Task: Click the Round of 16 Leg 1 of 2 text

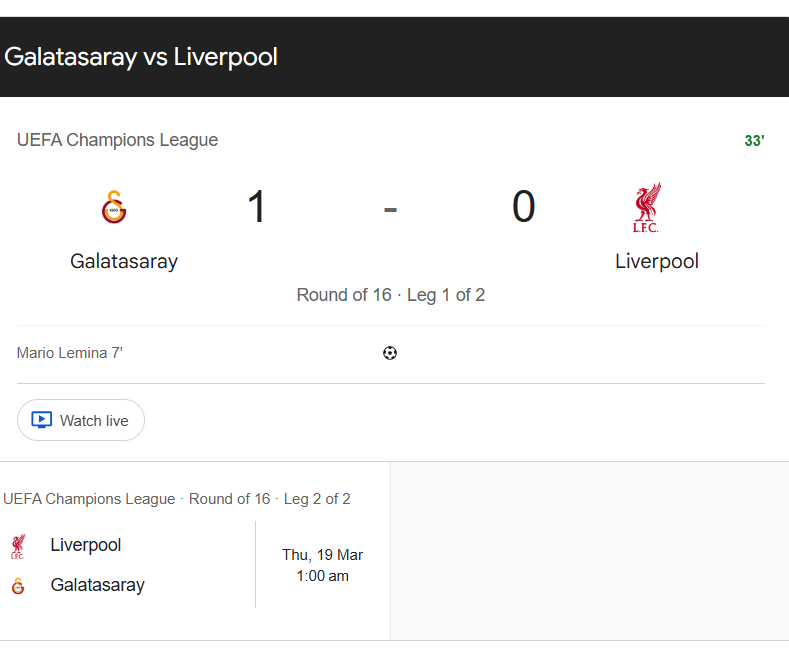Action: point(390,295)
